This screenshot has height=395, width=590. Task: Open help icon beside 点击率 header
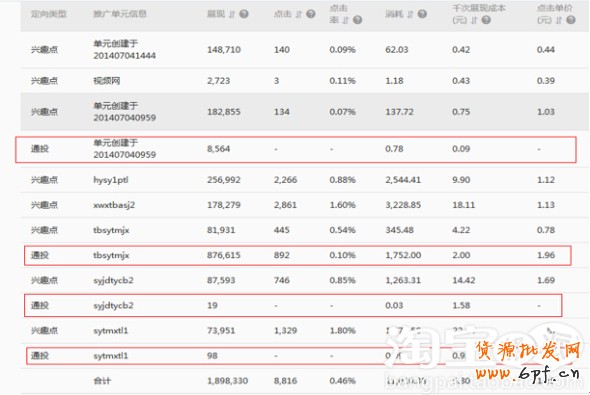pos(357,20)
